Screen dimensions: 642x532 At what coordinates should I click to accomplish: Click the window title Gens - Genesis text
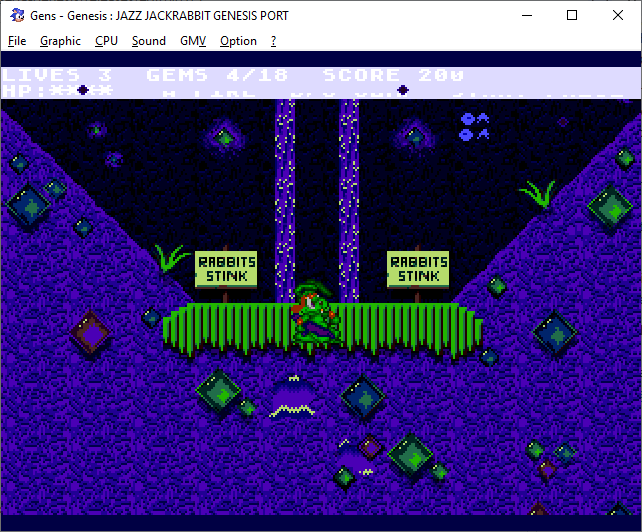pyautogui.click(x=159, y=16)
